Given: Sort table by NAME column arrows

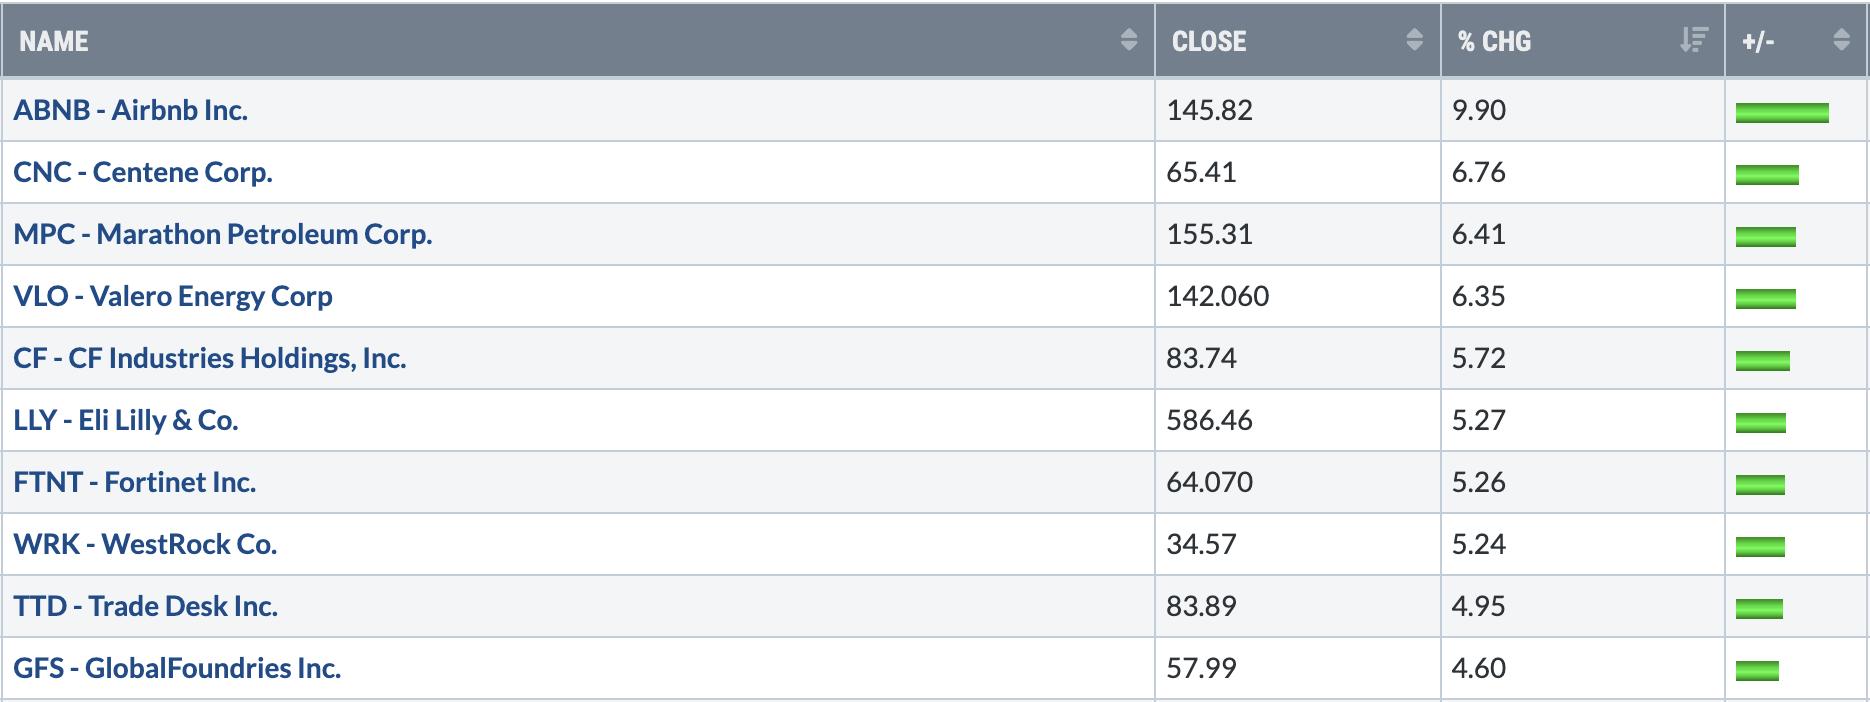Looking at the screenshot, I should pyautogui.click(x=1129, y=40).
